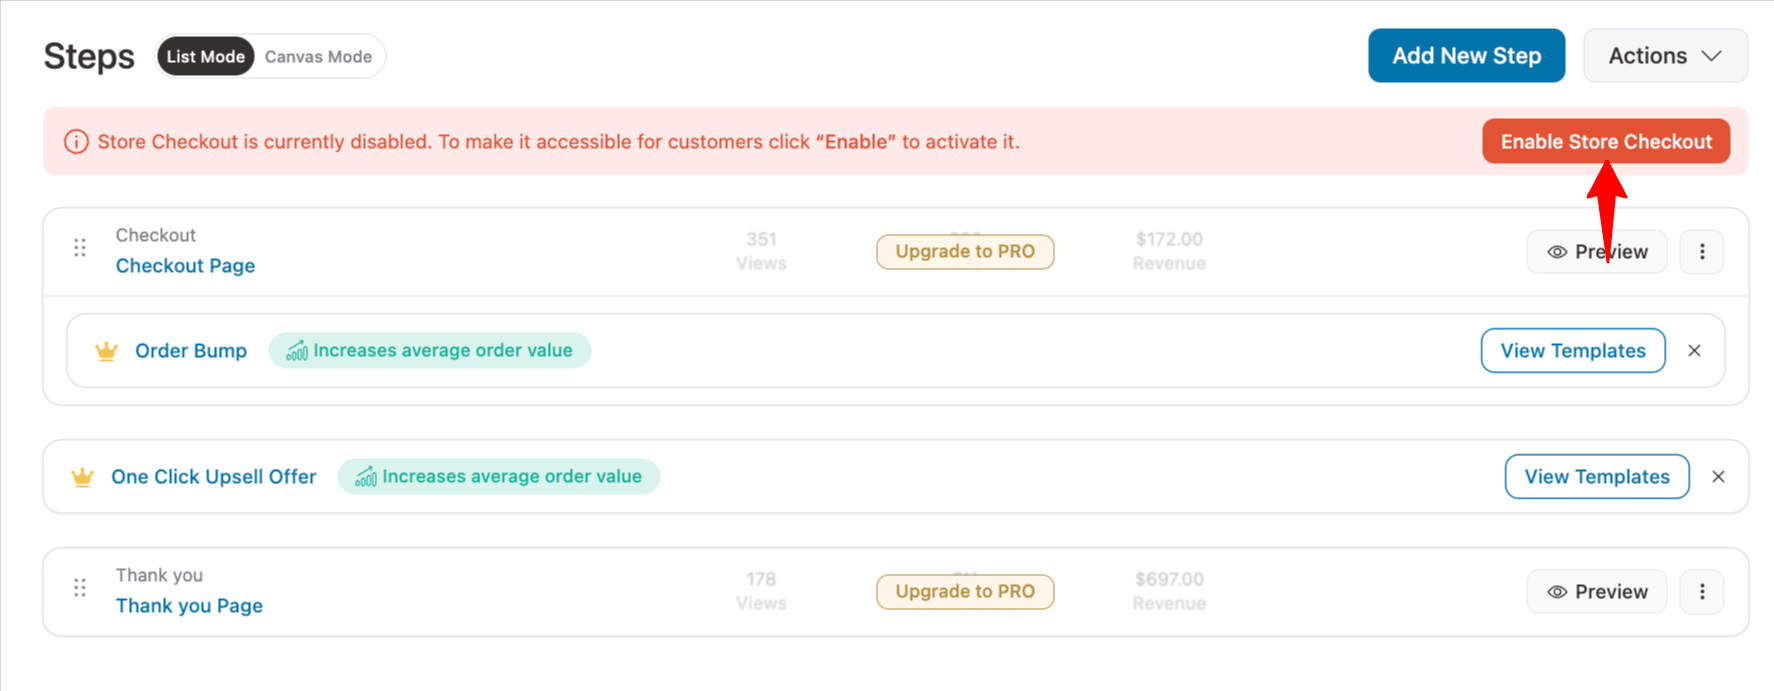Expand the Actions dropdown
This screenshot has height=691, width=1774.
pyautogui.click(x=1665, y=56)
